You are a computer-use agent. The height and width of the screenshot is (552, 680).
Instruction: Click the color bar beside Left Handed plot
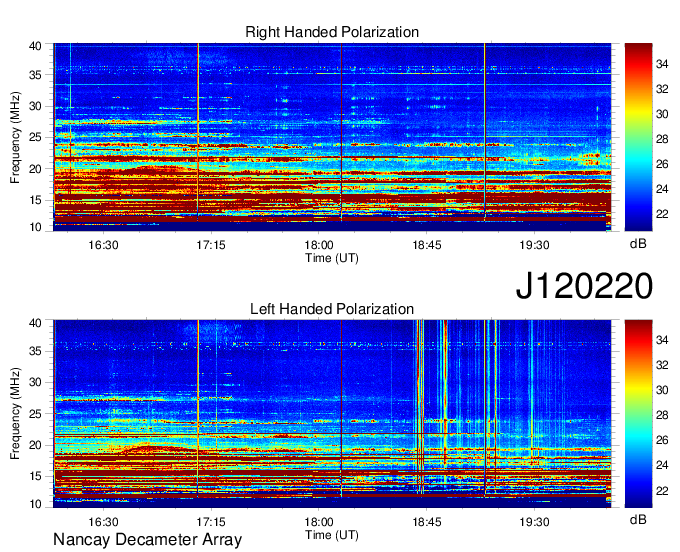(x=638, y=414)
